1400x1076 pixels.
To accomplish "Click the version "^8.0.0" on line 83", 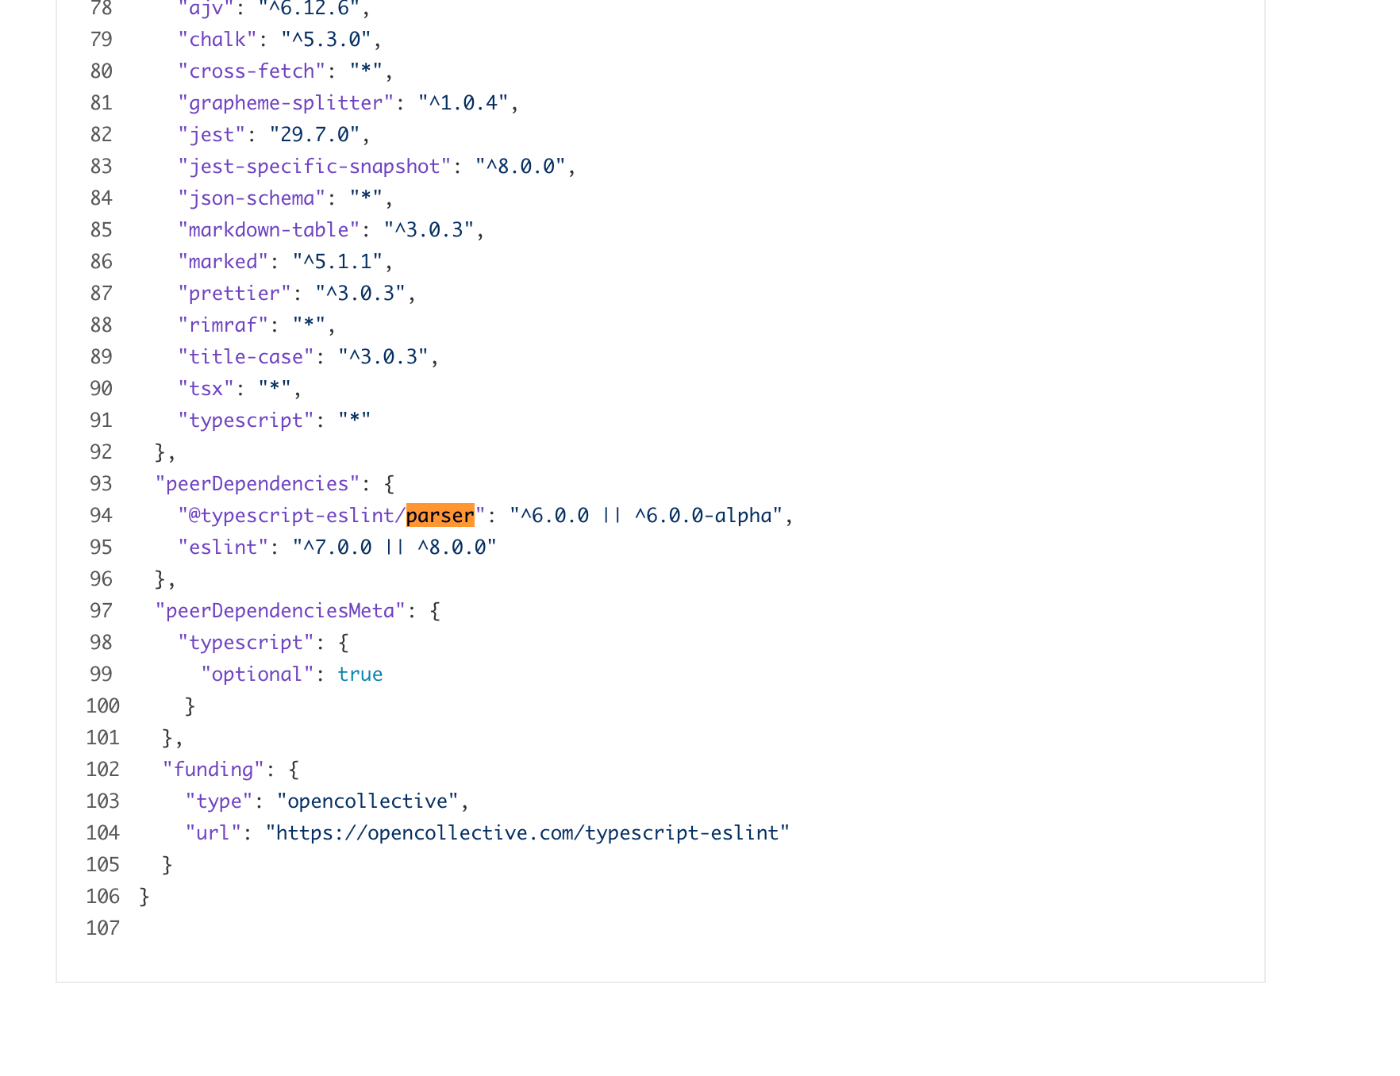I will [520, 166].
